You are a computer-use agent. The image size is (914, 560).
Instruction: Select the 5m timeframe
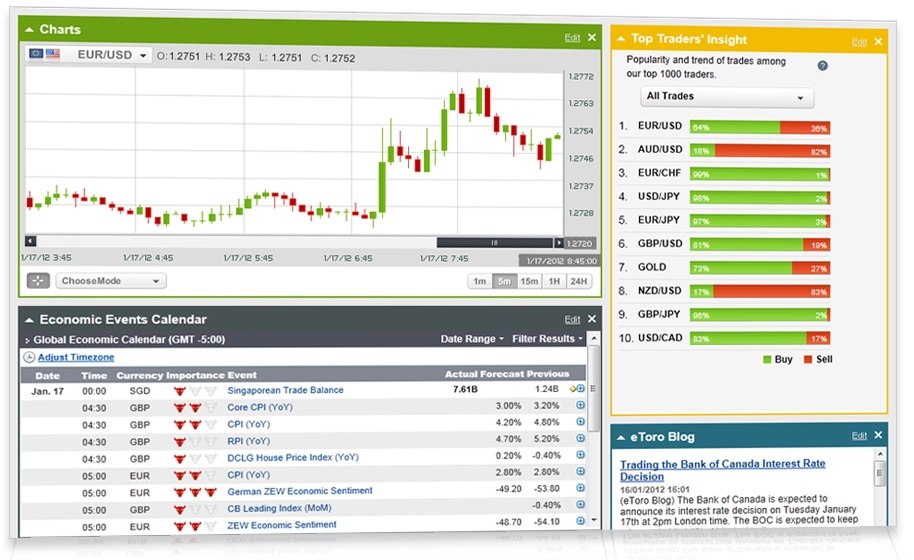504,281
